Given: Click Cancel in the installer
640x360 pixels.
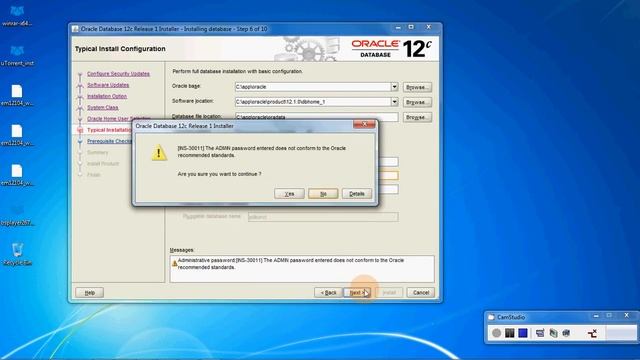Looking at the screenshot, I should 420,293.
